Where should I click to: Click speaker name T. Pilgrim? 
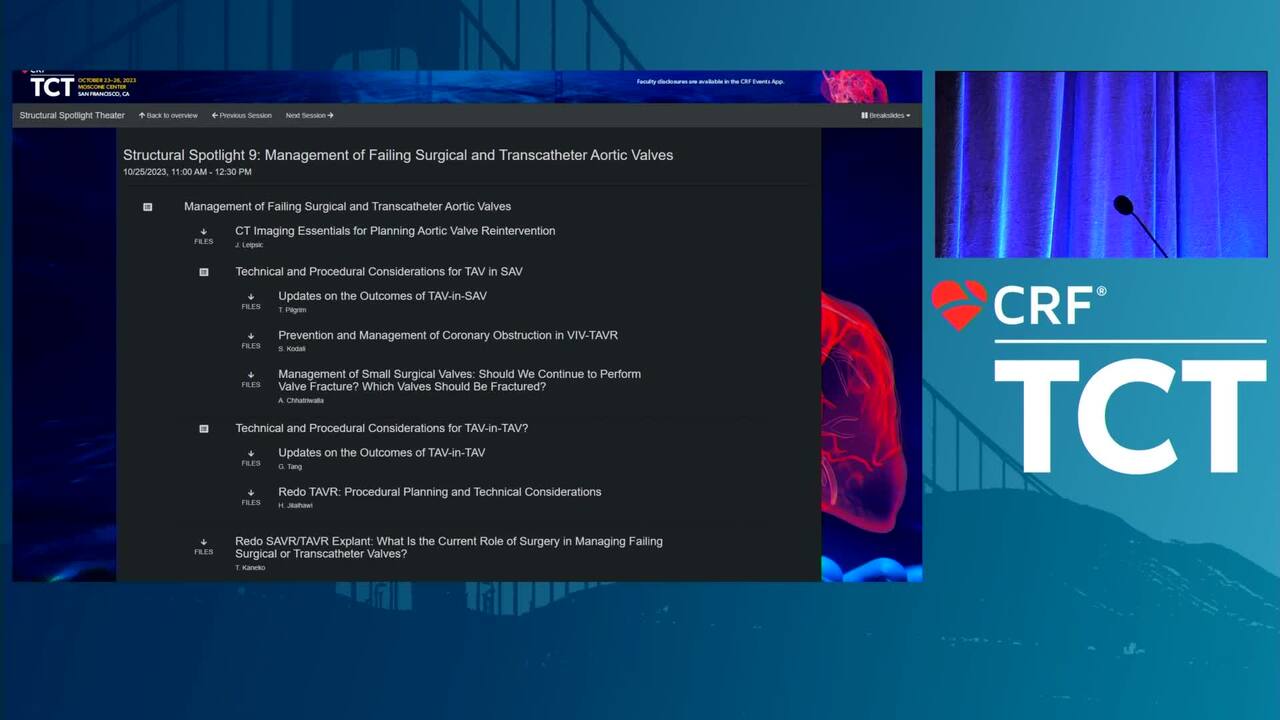tap(292, 310)
